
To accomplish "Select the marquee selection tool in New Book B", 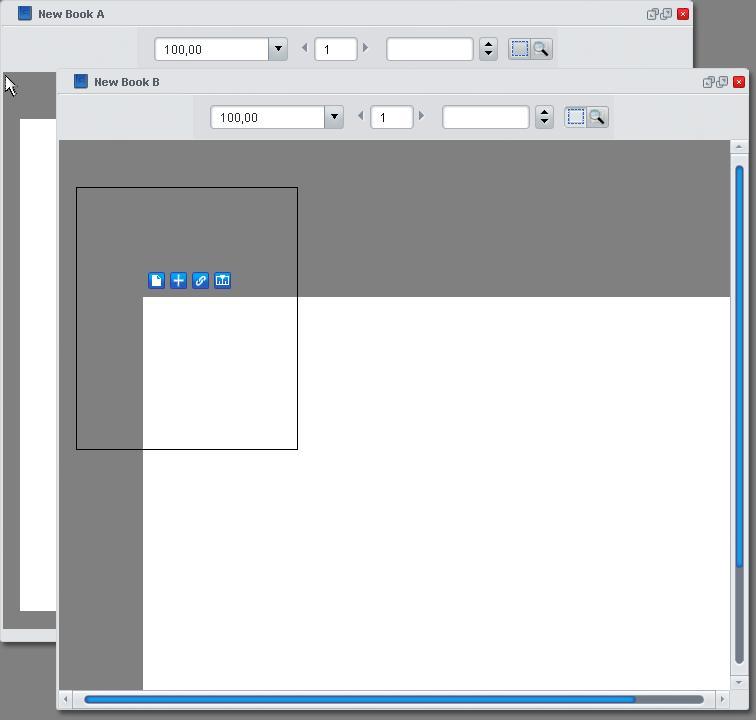I will coord(575,117).
